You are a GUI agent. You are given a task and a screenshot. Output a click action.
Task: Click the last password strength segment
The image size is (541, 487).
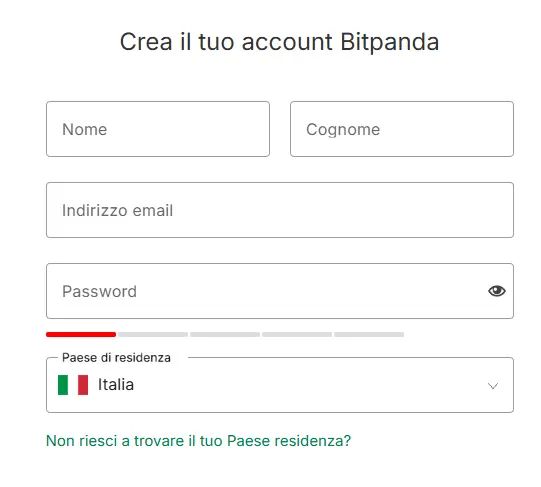tap(369, 334)
